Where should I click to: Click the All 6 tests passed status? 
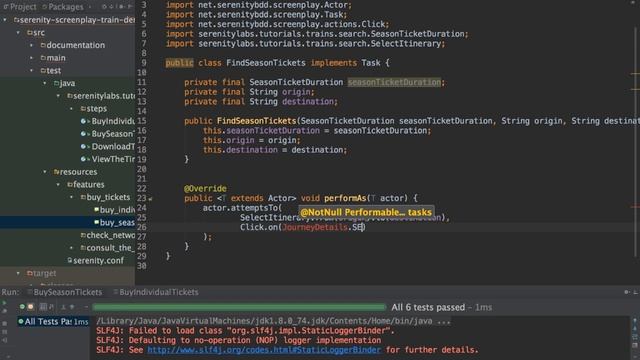(428, 307)
